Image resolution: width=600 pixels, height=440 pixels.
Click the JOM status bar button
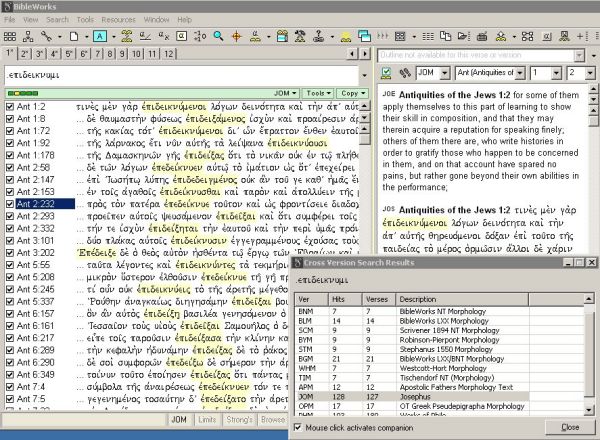tap(179, 420)
